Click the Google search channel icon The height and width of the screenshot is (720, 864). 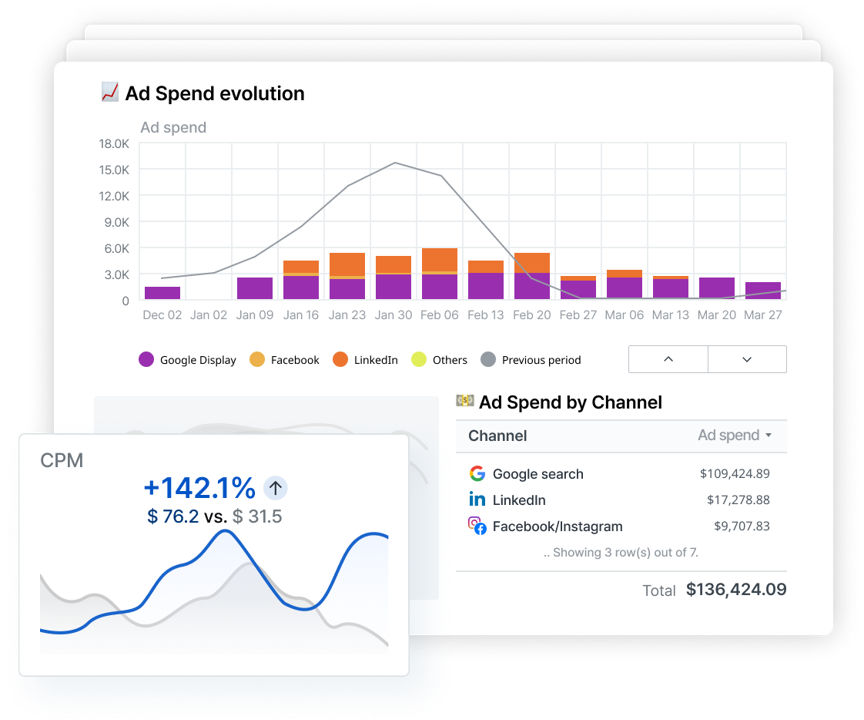477,473
